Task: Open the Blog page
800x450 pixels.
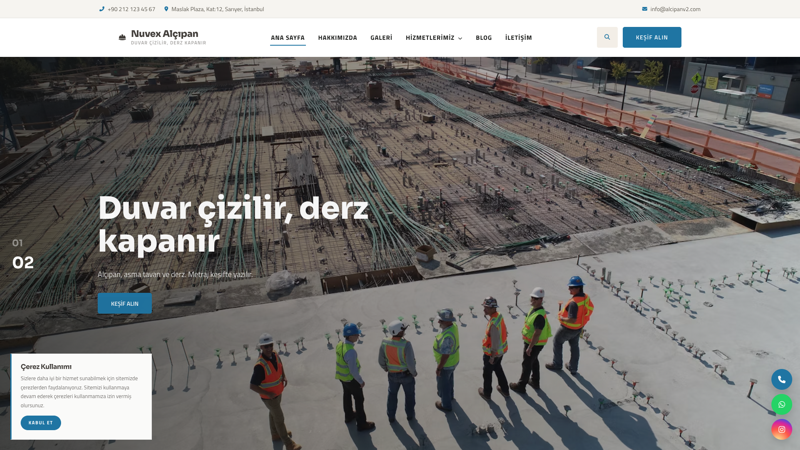Action: [484, 38]
